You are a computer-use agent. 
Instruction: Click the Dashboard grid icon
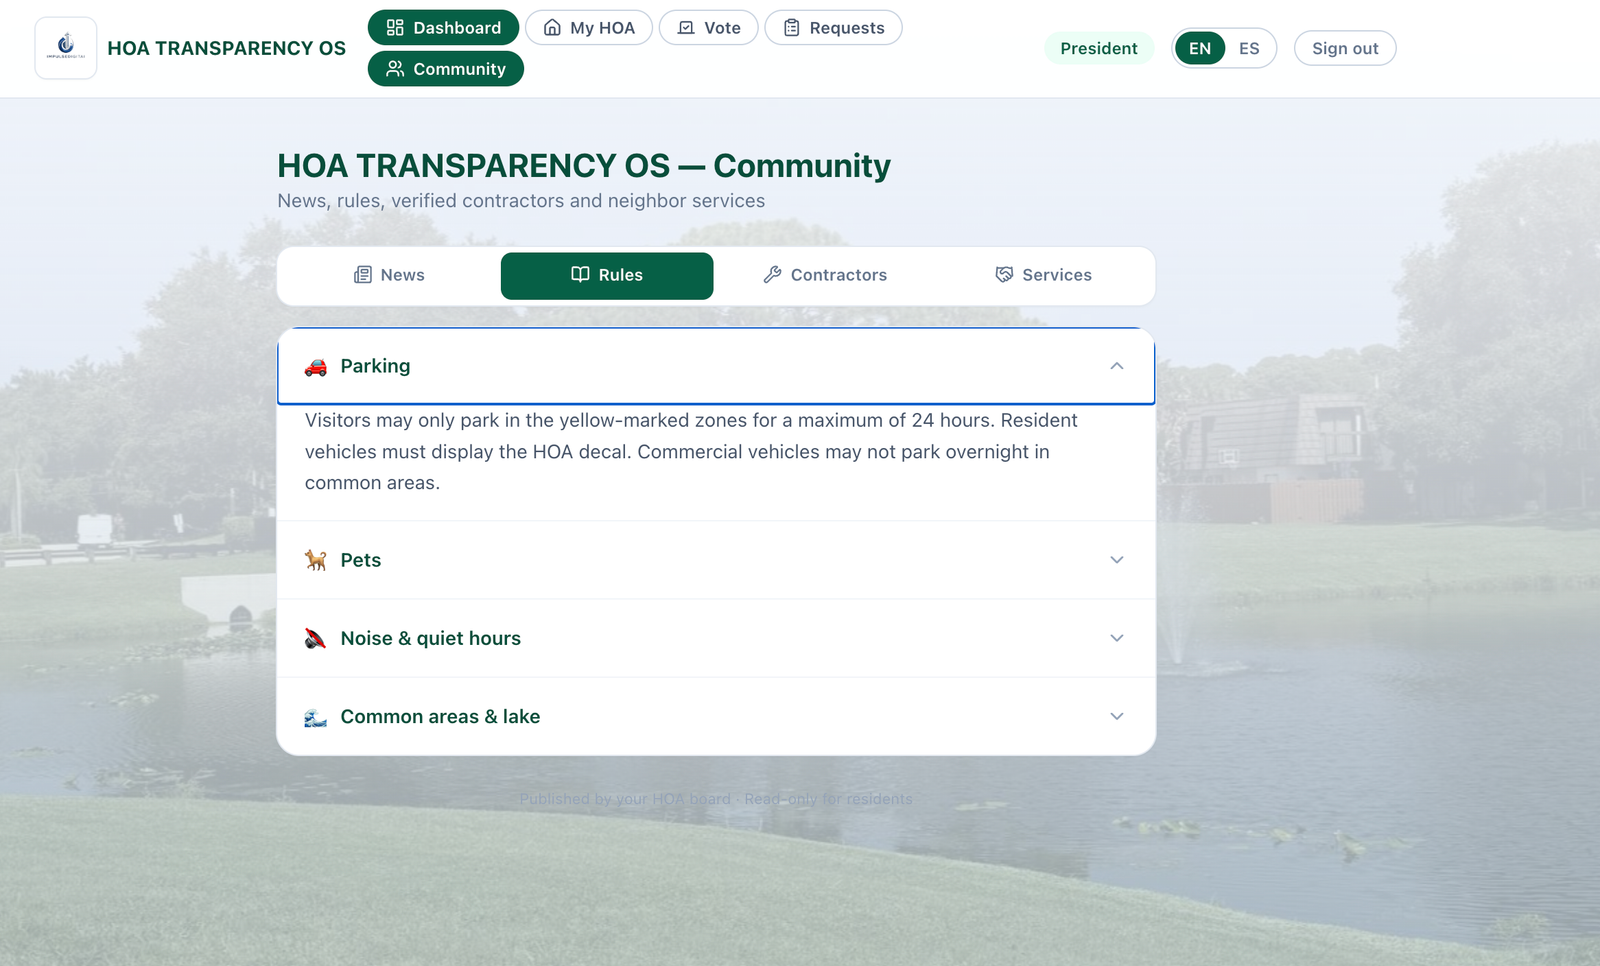(395, 28)
